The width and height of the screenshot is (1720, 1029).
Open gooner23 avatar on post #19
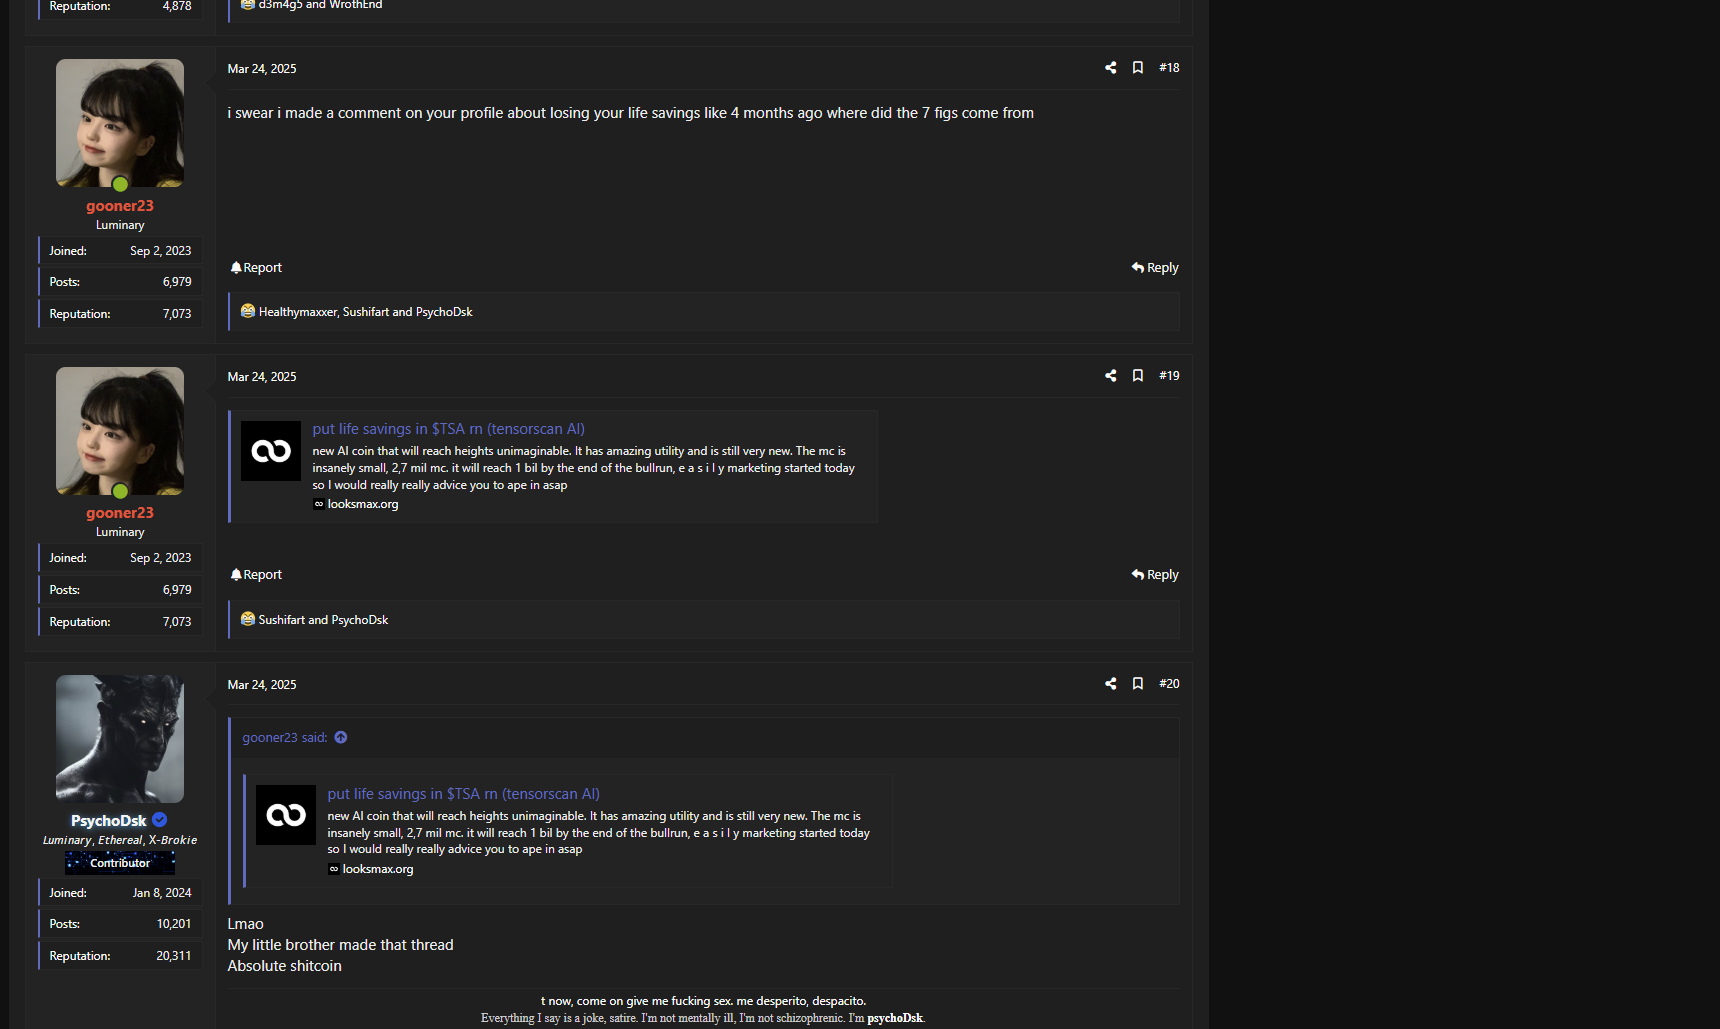pos(120,431)
